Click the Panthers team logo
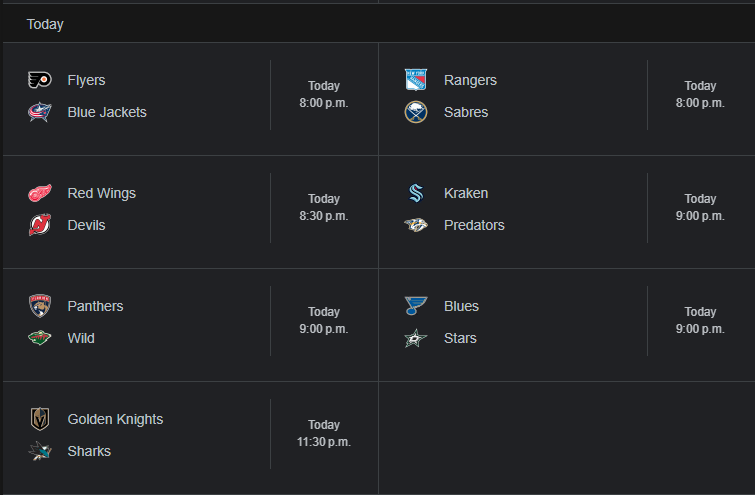 point(40,306)
